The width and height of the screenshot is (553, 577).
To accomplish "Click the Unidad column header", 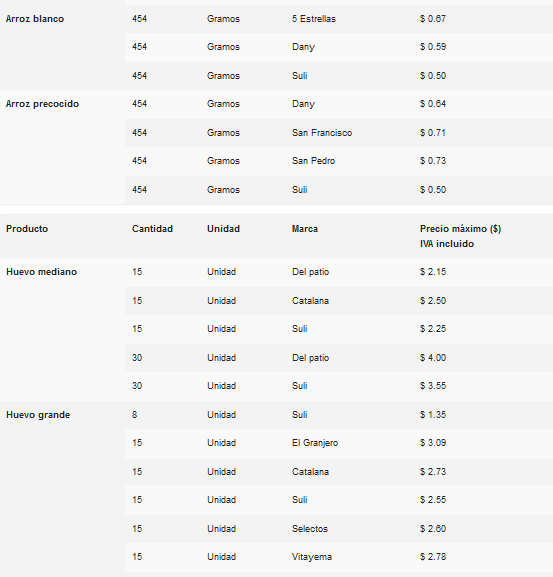I will point(223,229).
